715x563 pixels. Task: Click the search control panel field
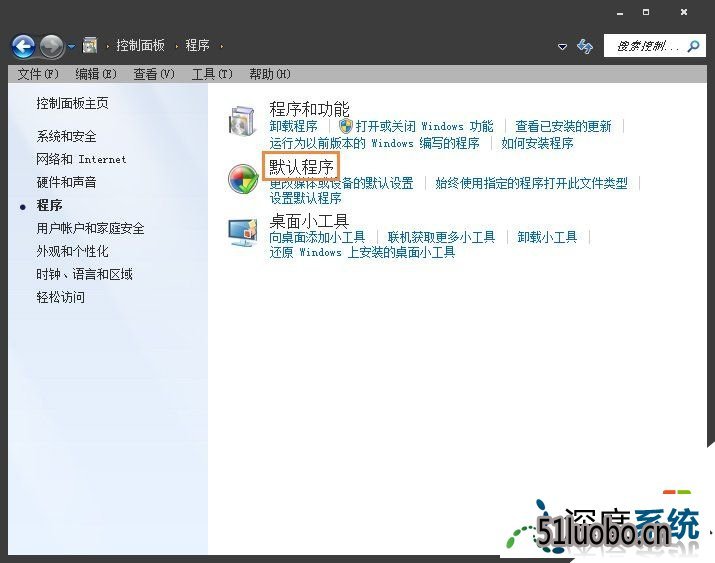[x=654, y=46]
